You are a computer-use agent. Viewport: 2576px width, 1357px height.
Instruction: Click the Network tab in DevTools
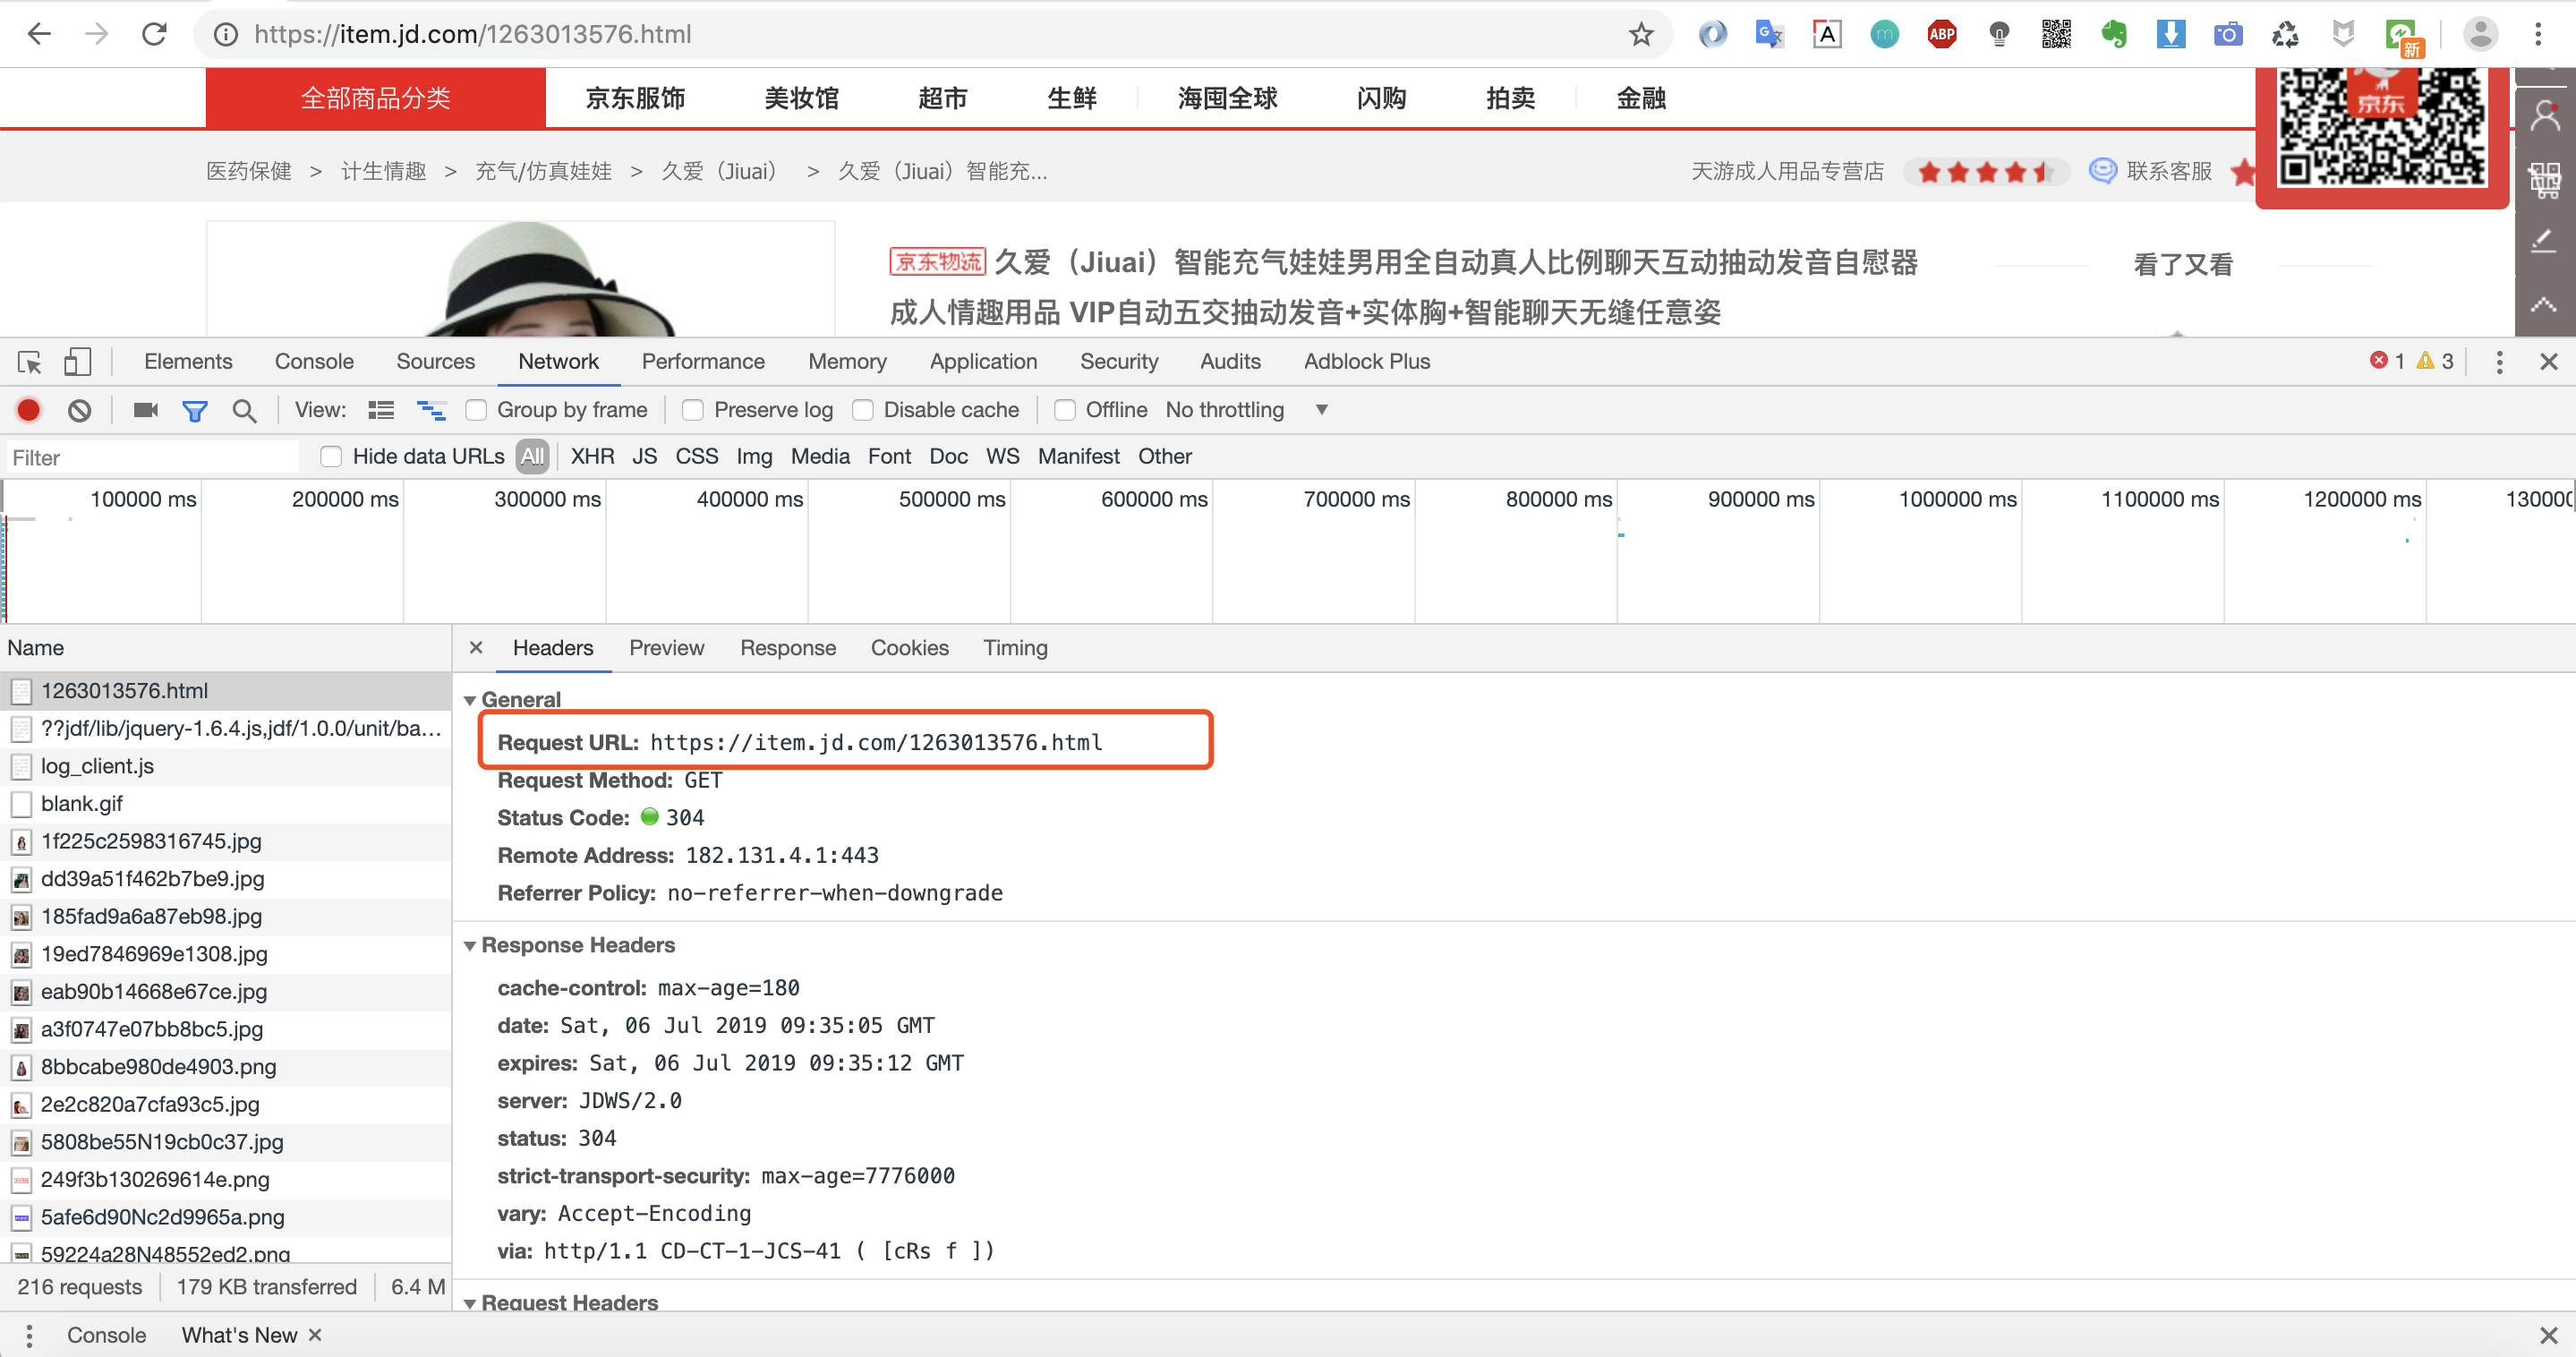(x=559, y=360)
